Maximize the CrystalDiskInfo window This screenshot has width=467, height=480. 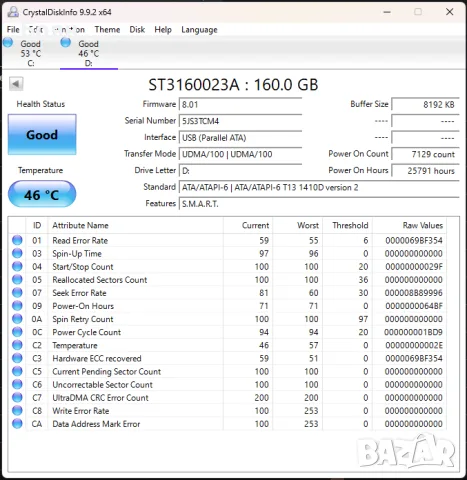tap(418, 12)
